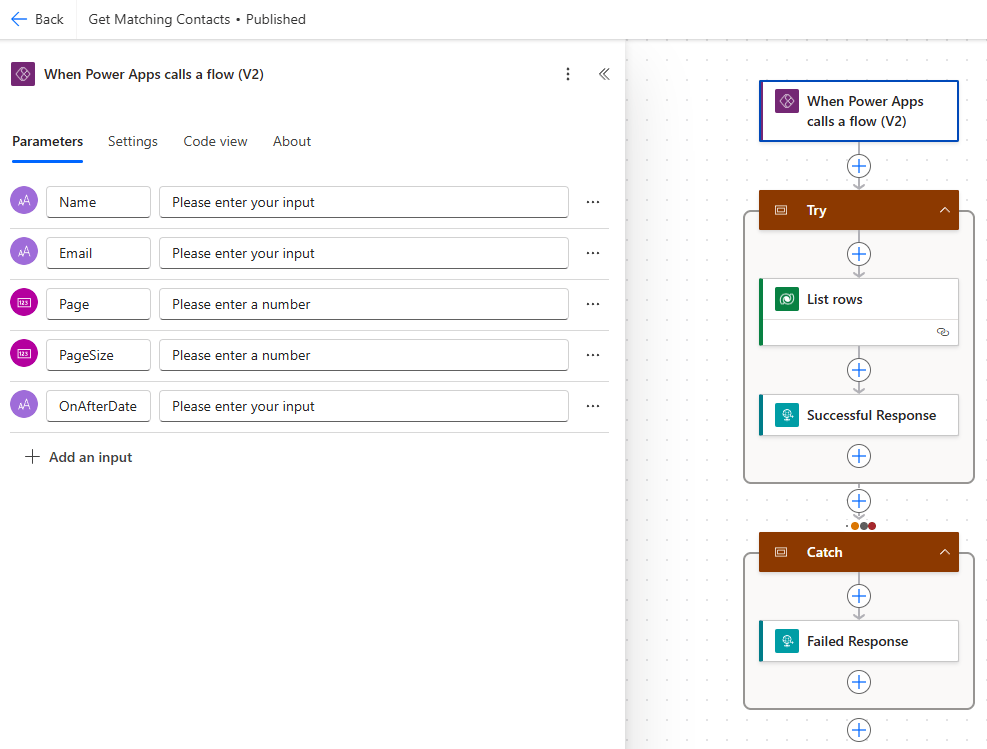Collapse the trigger panel with double chevron

click(604, 74)
